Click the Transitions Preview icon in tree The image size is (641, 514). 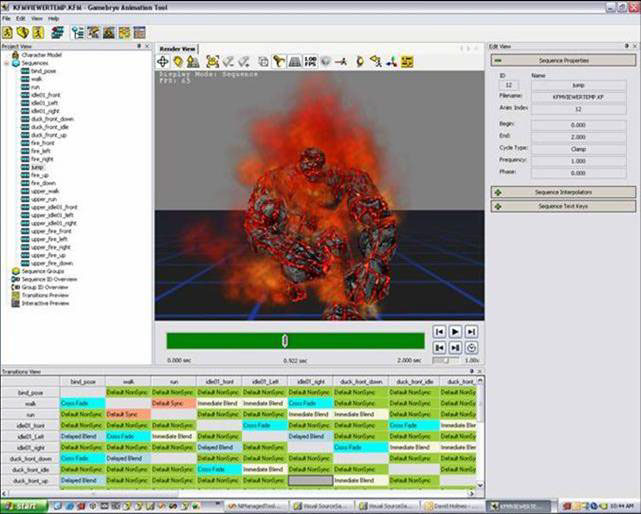click(16, 295)
